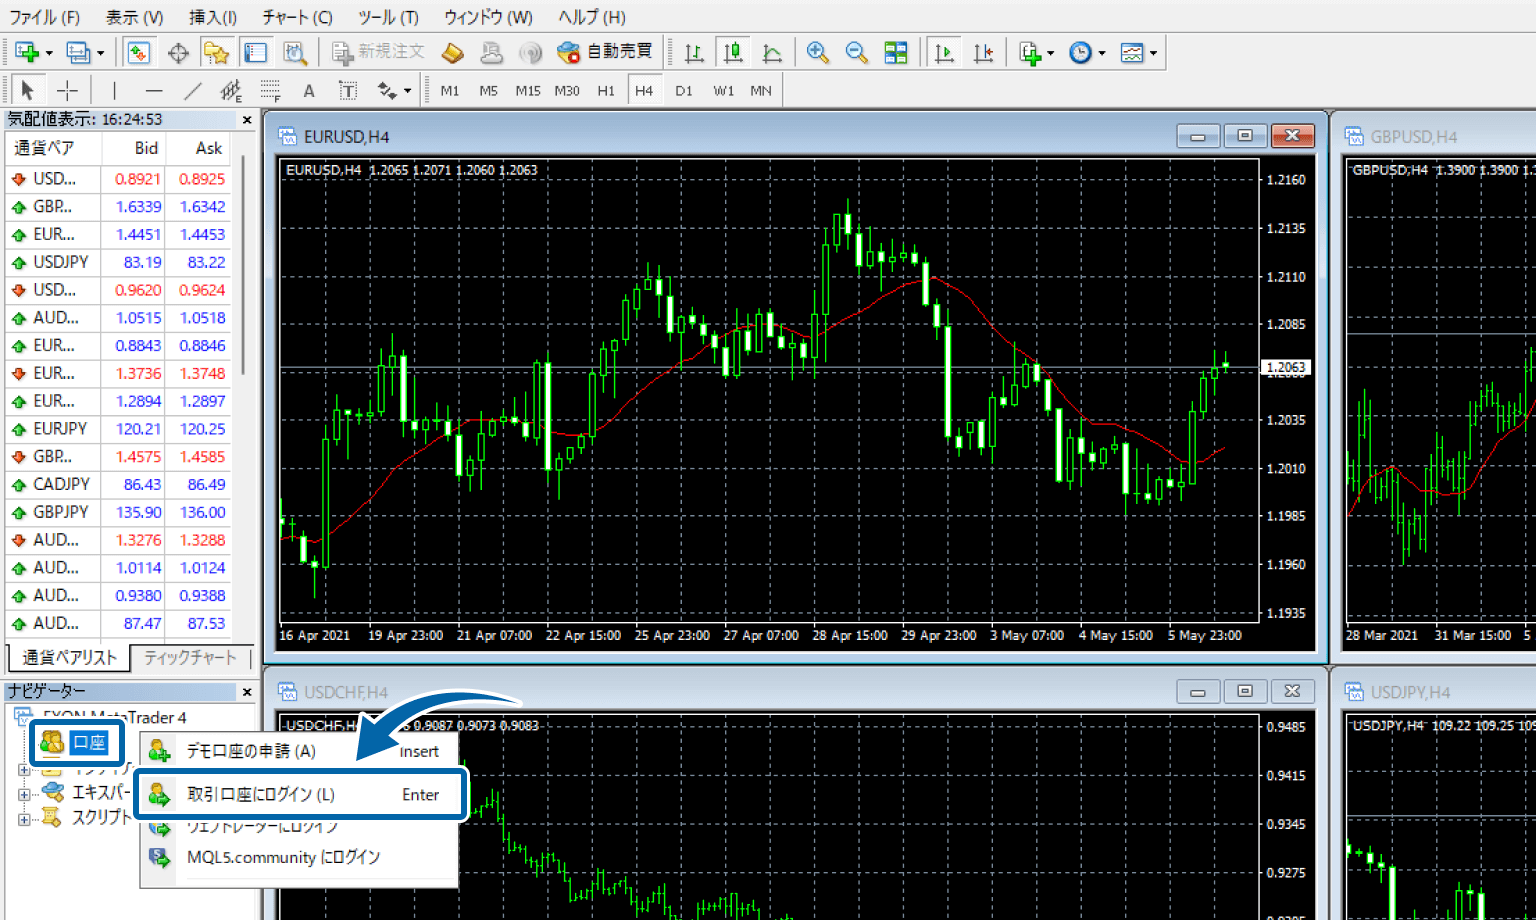
Task: Open the Data Window crosshair-circle icon
Action: [x=178, y=52]
